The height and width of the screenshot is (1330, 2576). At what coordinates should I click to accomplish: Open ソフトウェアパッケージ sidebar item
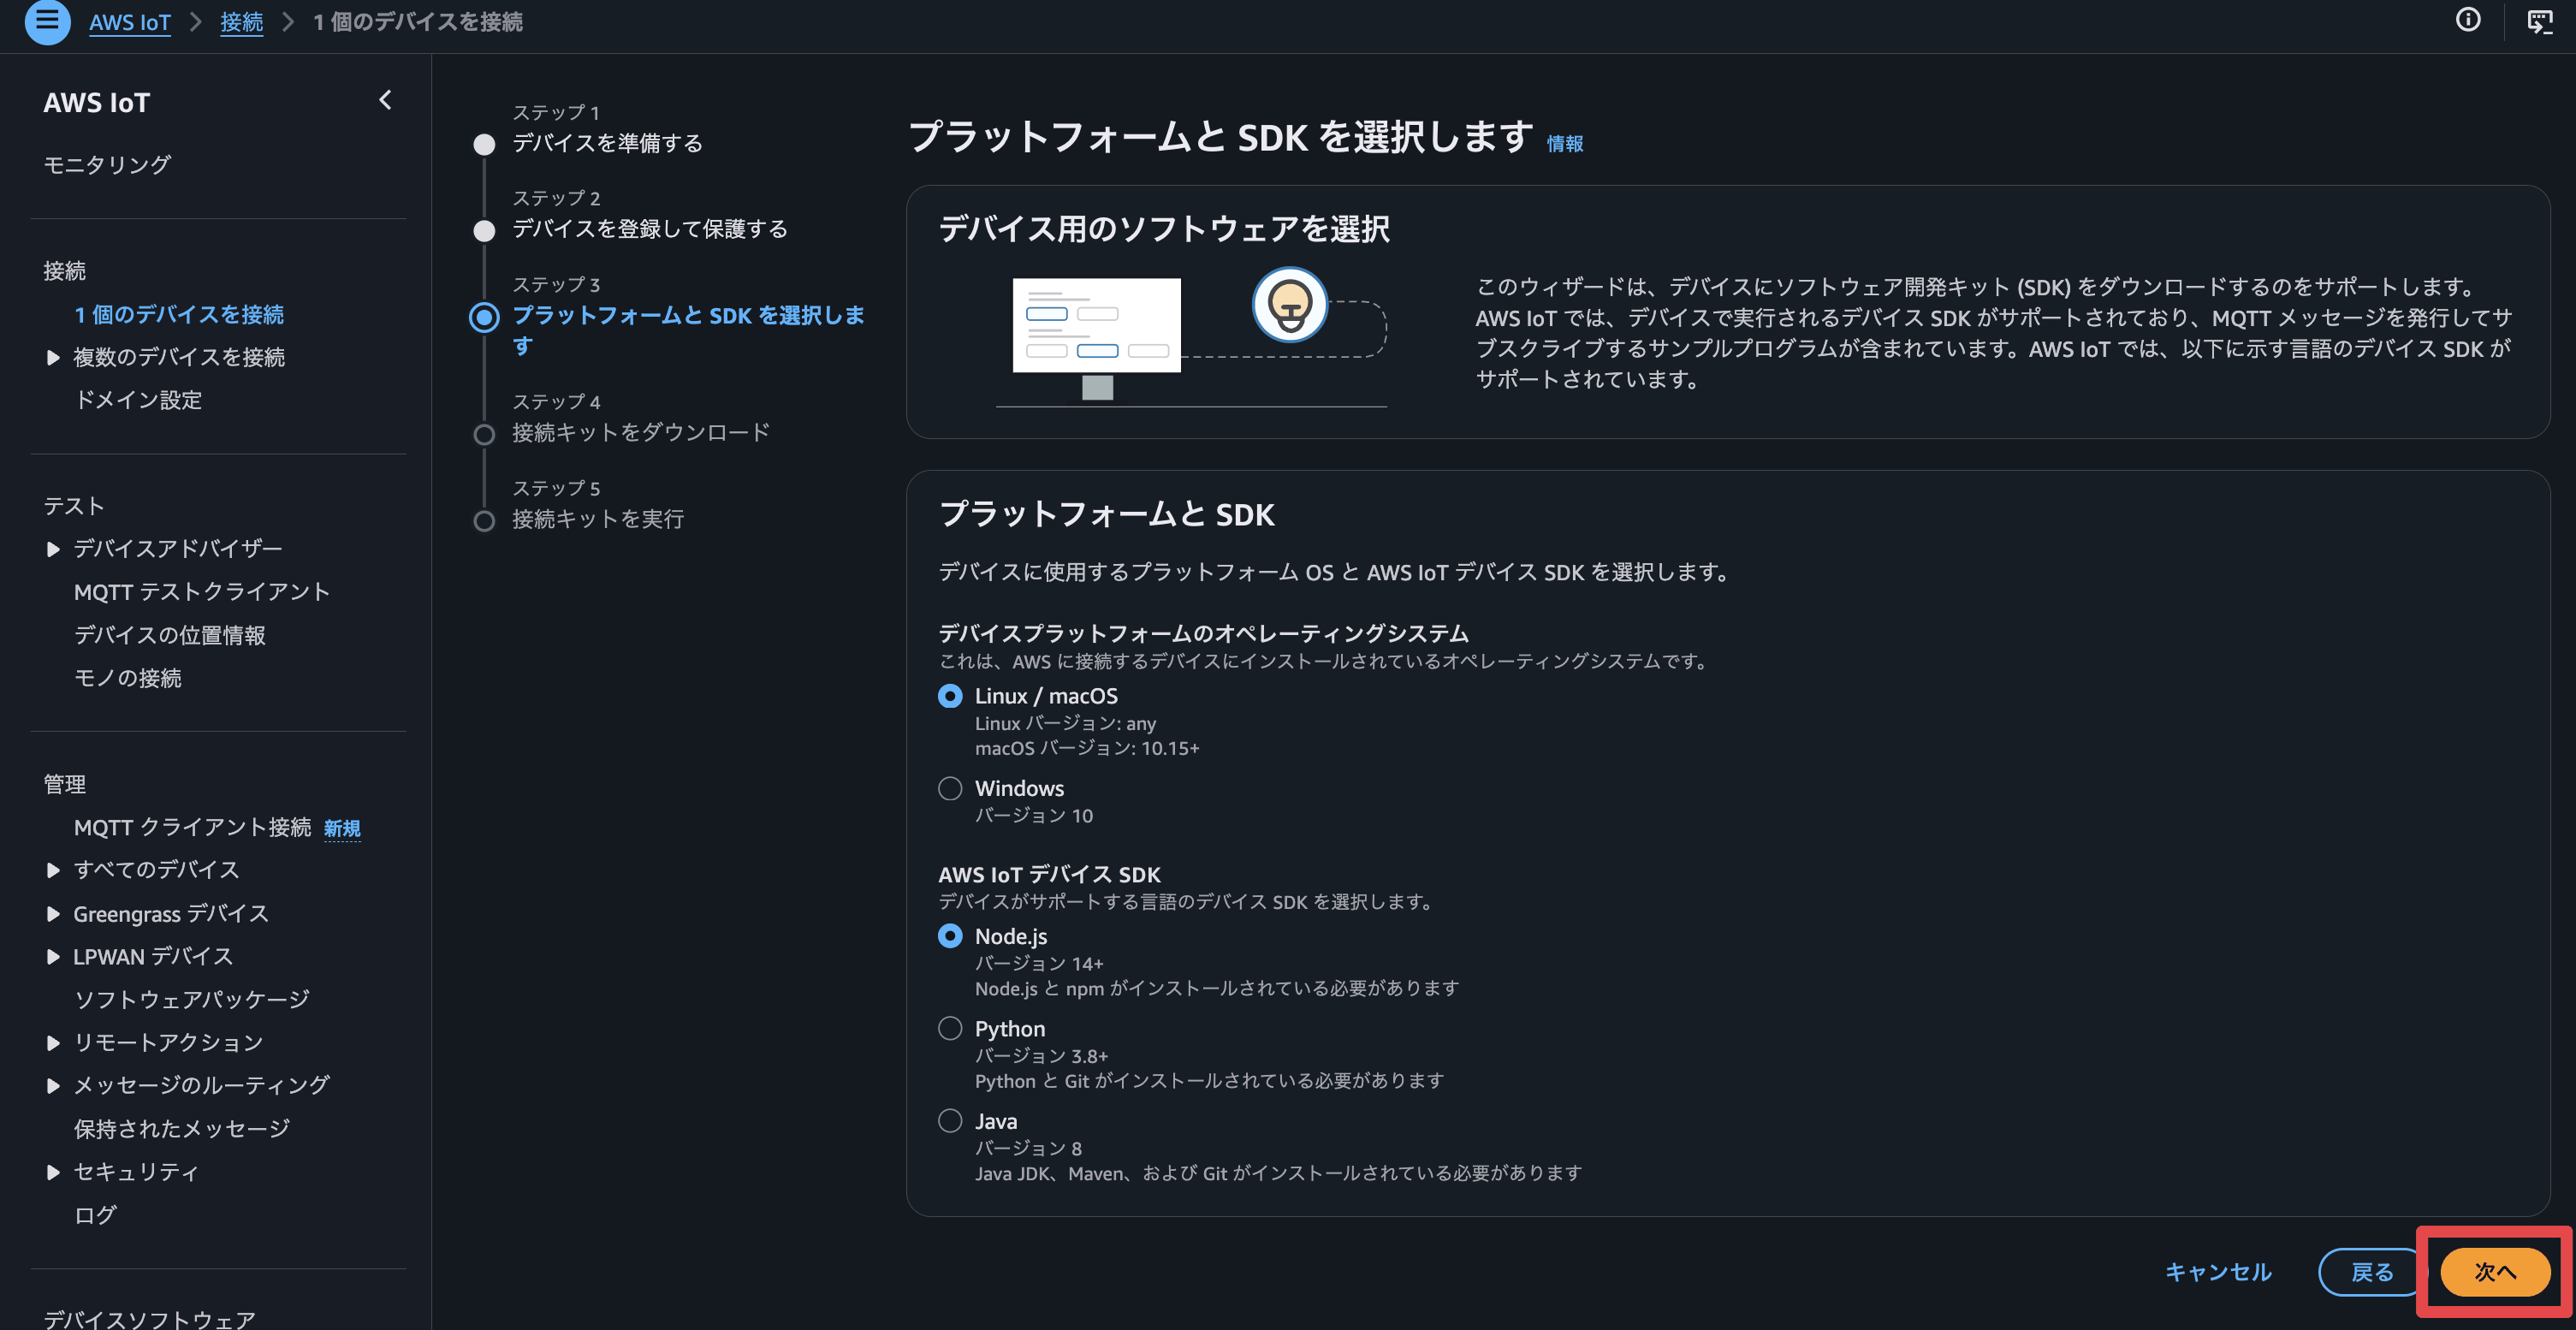tap(192, 1000)
